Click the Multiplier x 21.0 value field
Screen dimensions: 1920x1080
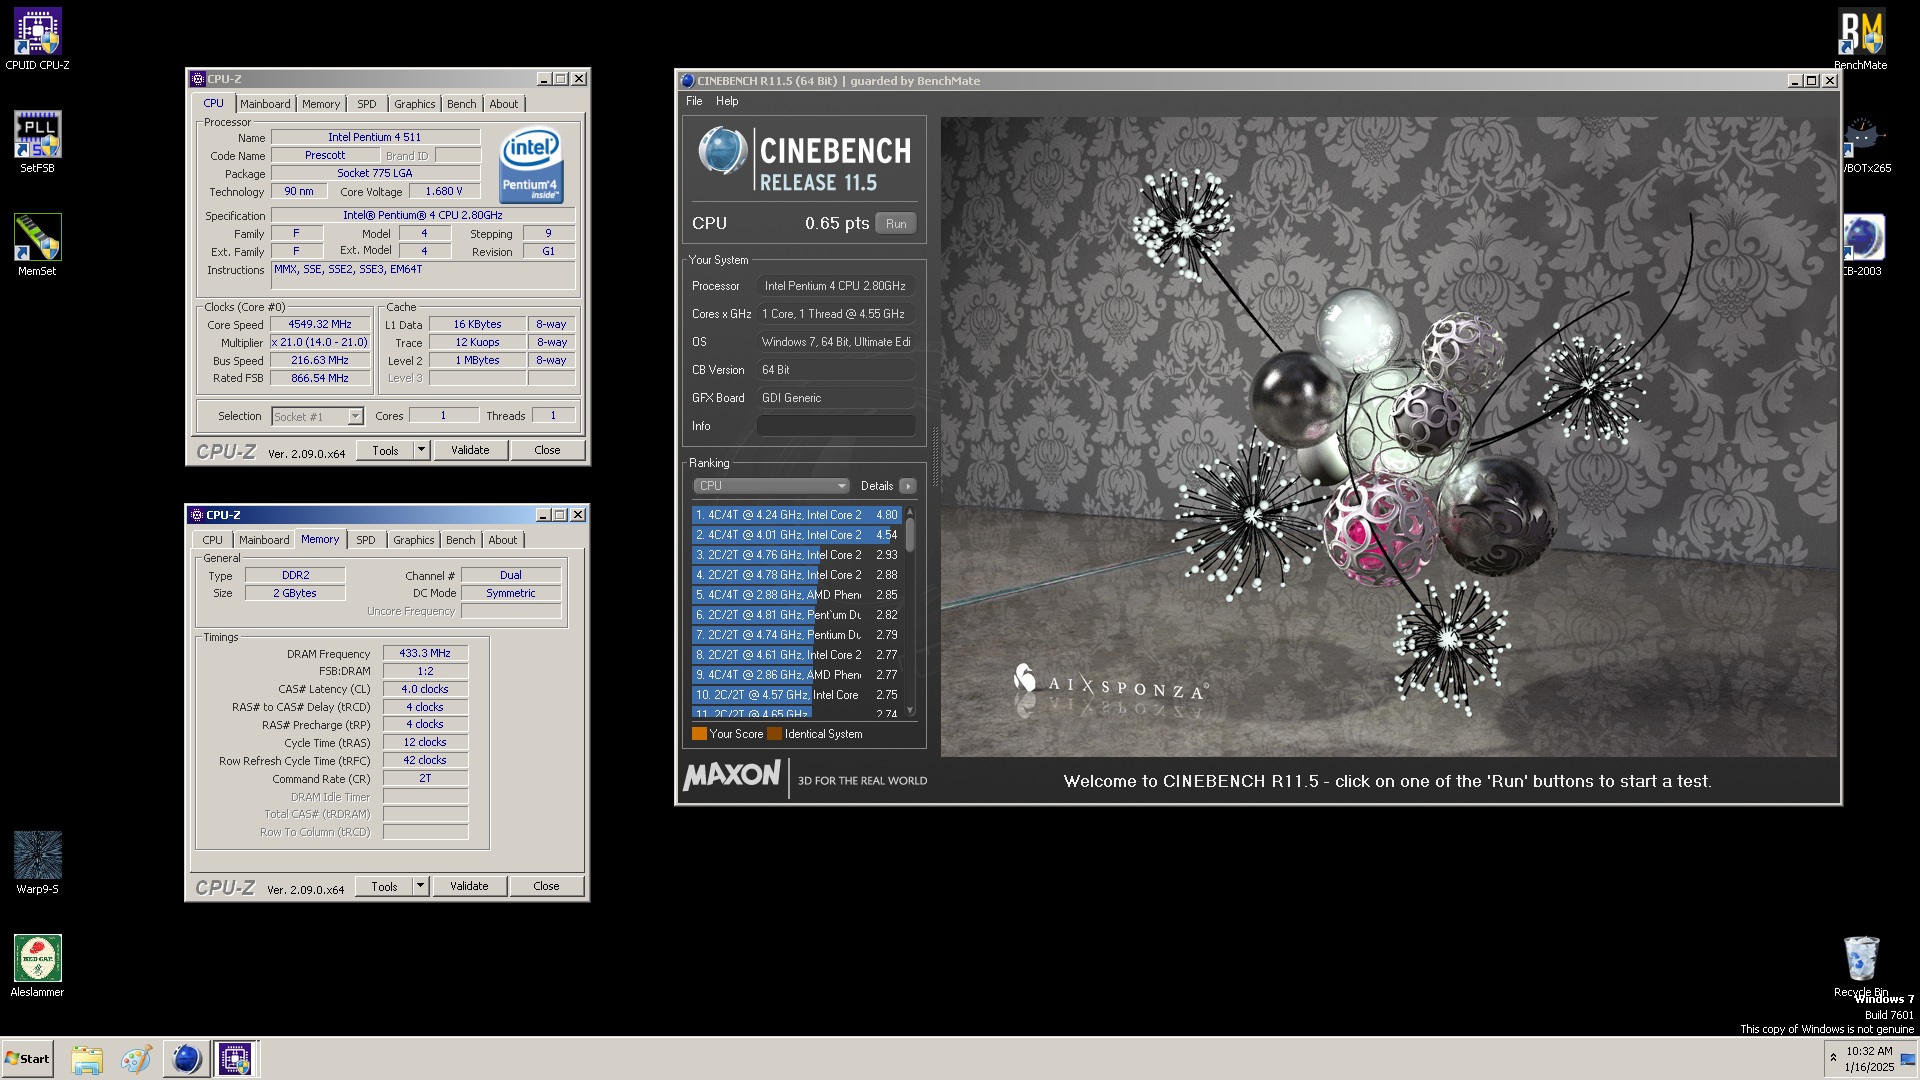click(320, 342)
